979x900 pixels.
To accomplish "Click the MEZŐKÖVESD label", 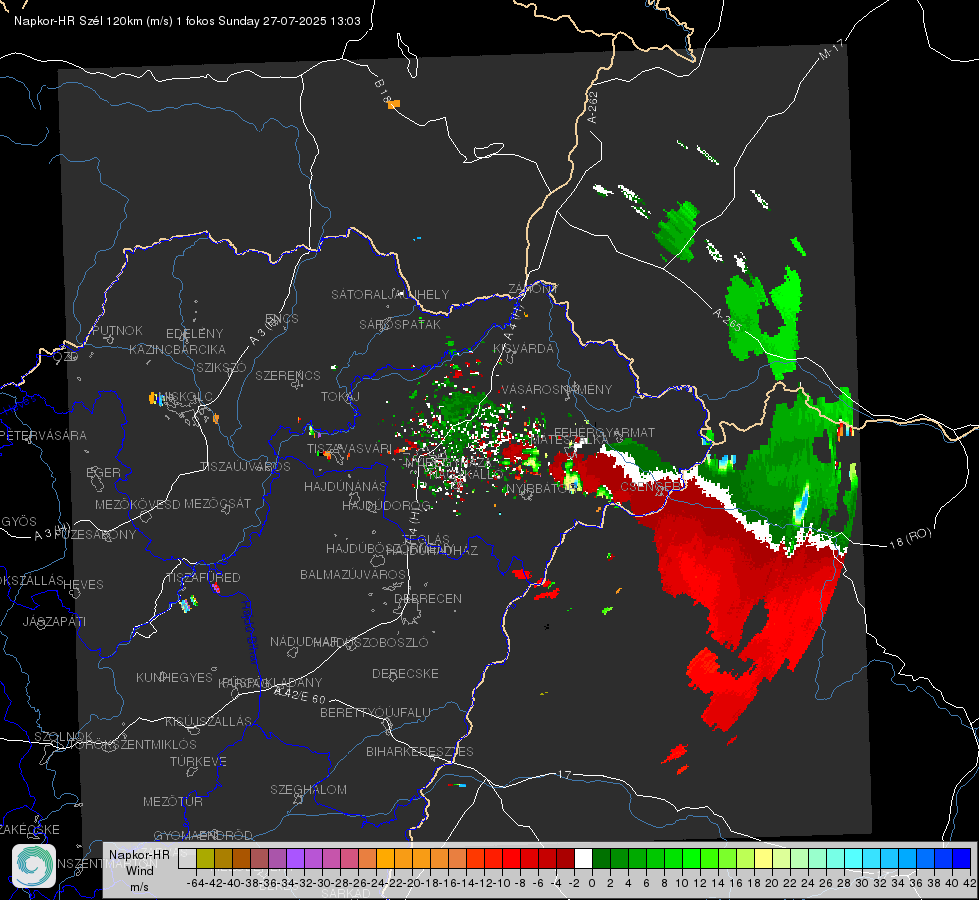I will (137, 504).
